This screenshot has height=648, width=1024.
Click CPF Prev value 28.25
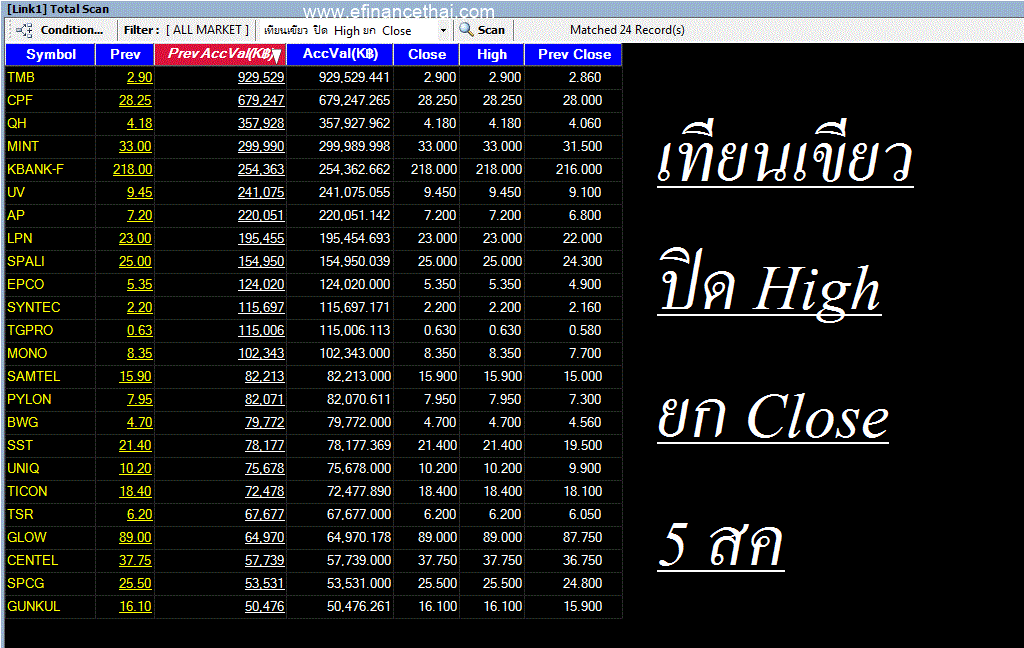coord(135,100)
